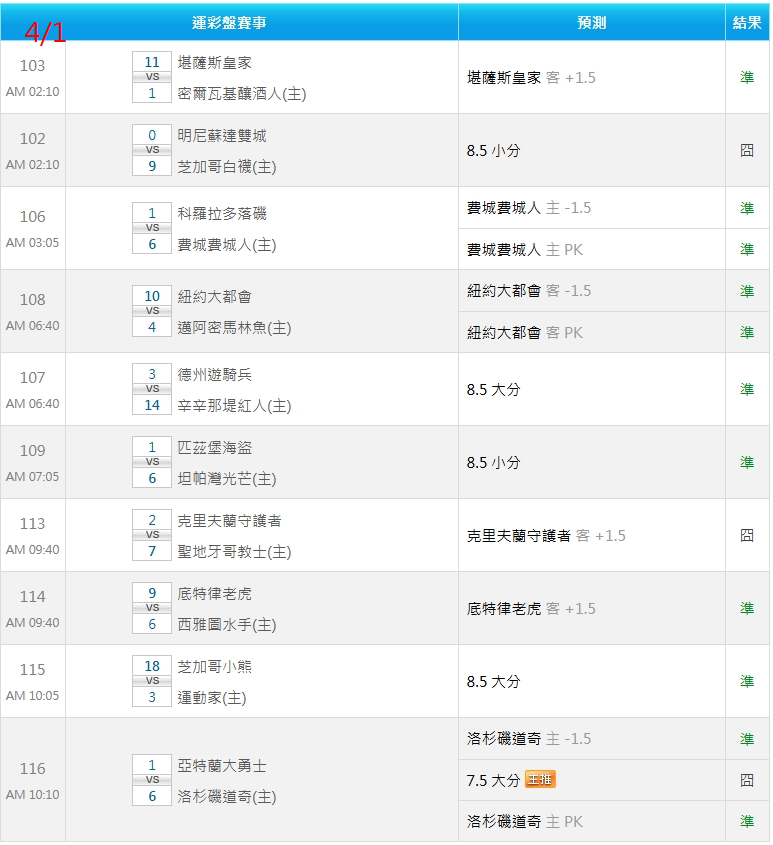Click team name 西雅圖水手(主)
This screenshot has height=845, width=773.
tap(227, 625)
